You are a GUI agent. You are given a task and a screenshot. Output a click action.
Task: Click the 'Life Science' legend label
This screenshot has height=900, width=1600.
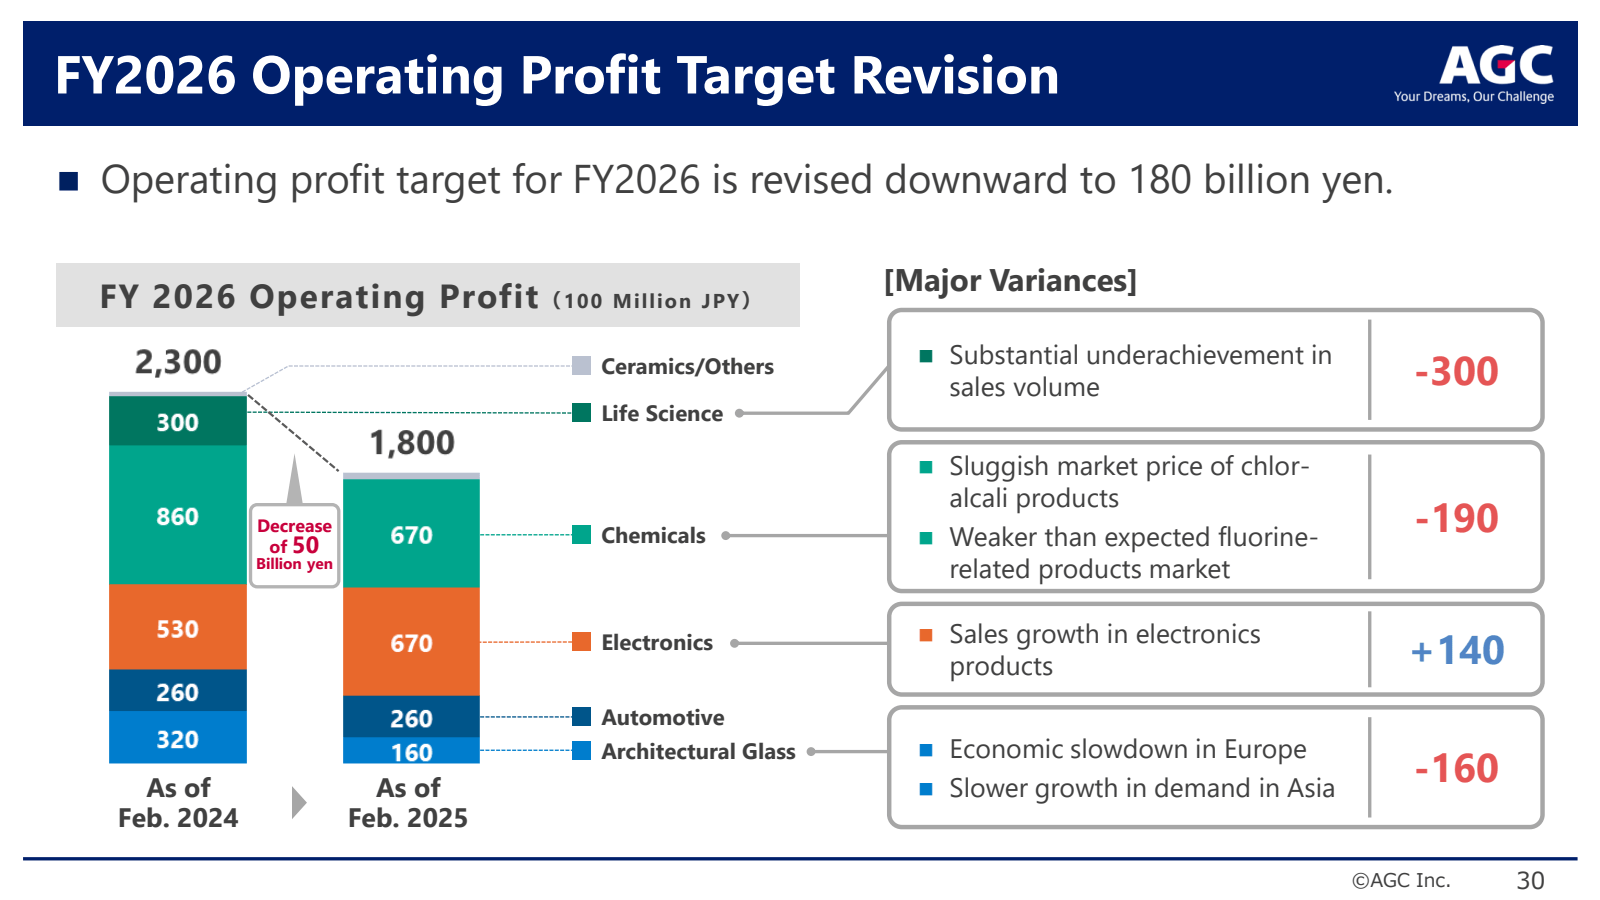tap(662, 413)
